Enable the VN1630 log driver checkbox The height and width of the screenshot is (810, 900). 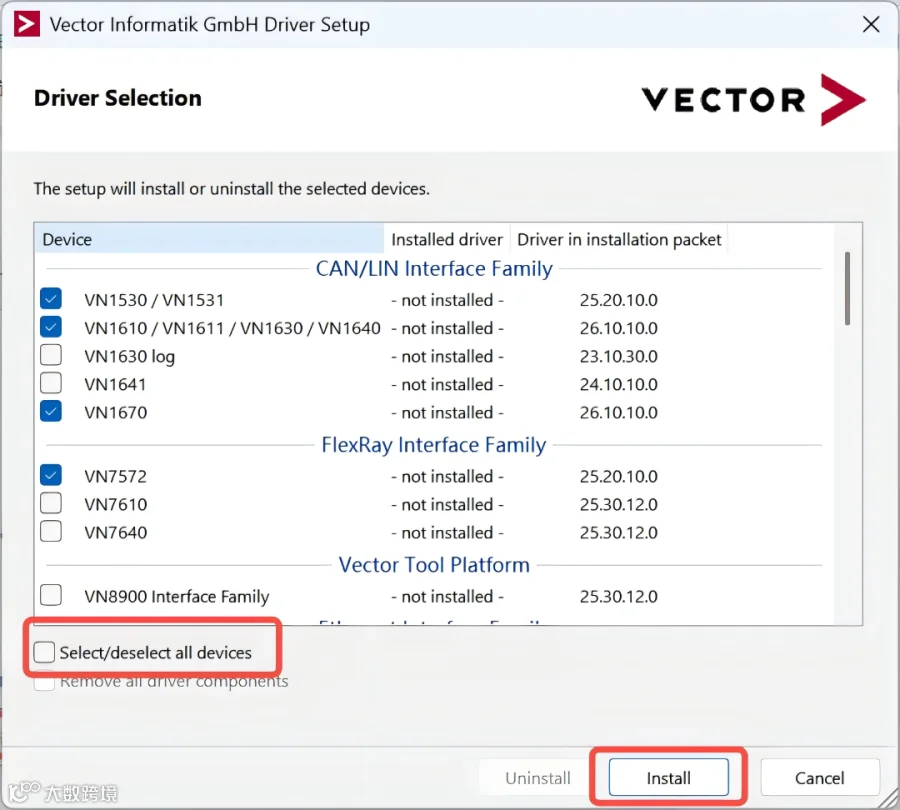click(x=51, y=355)
